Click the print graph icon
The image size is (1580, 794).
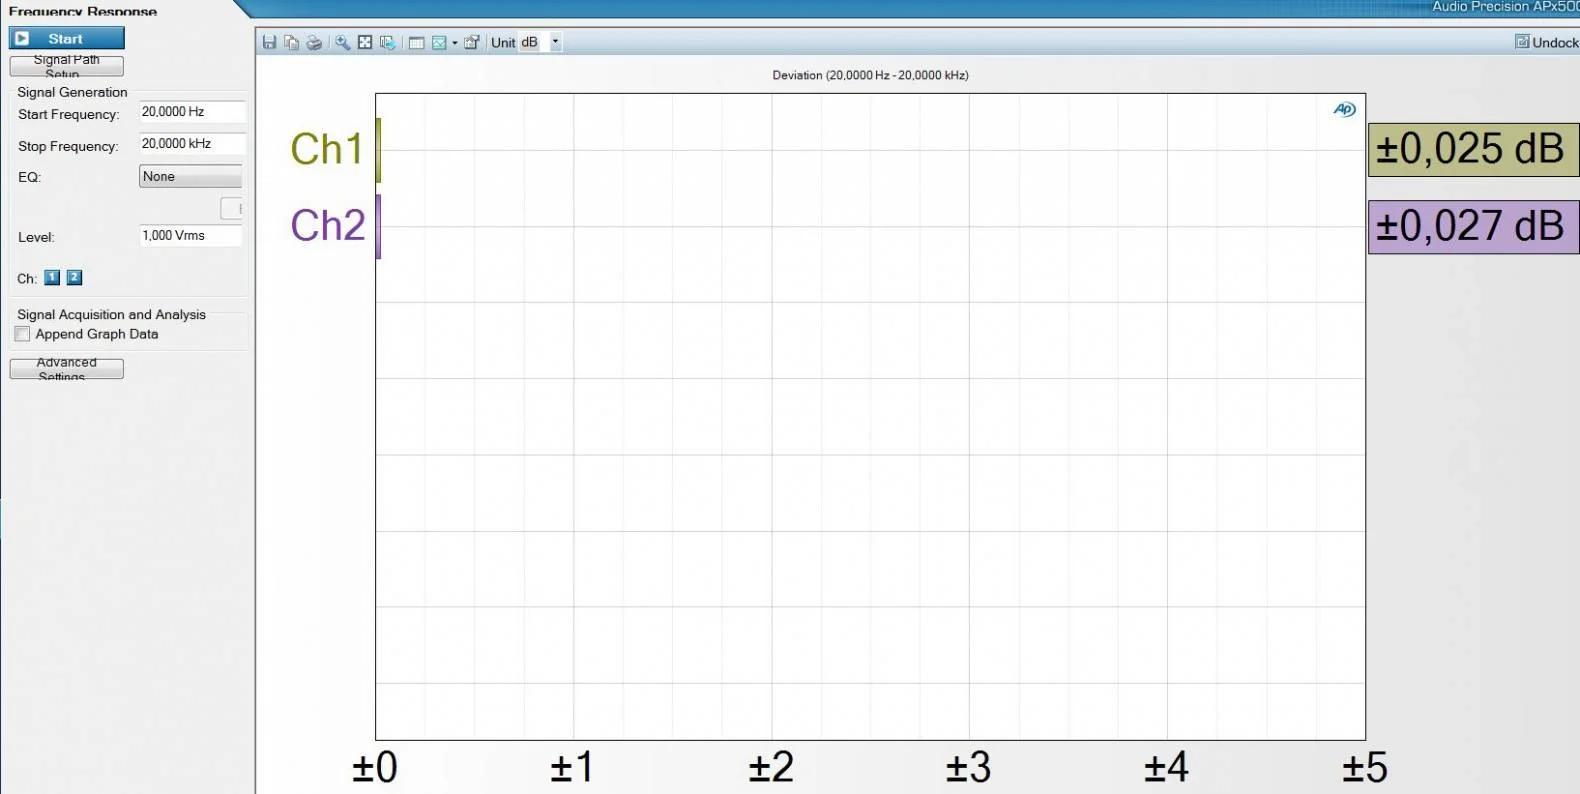coord(314,42)
